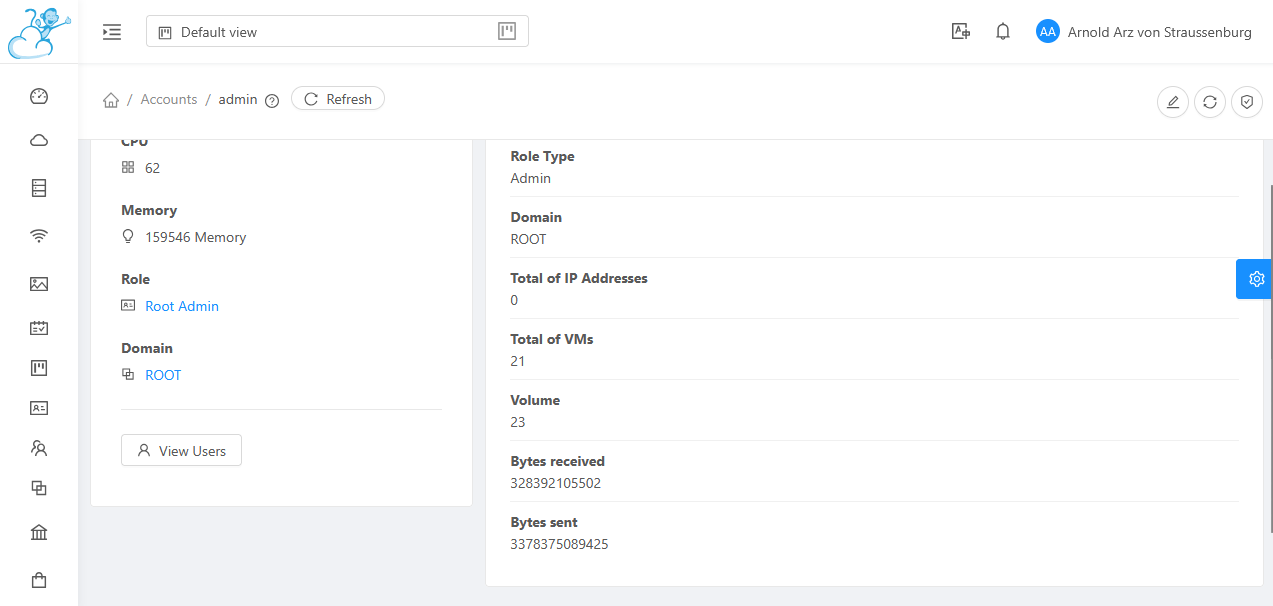Open the Offerings shopping-bag icon
This screenshot has width=1273, height=606.
[x=38, y=579]
